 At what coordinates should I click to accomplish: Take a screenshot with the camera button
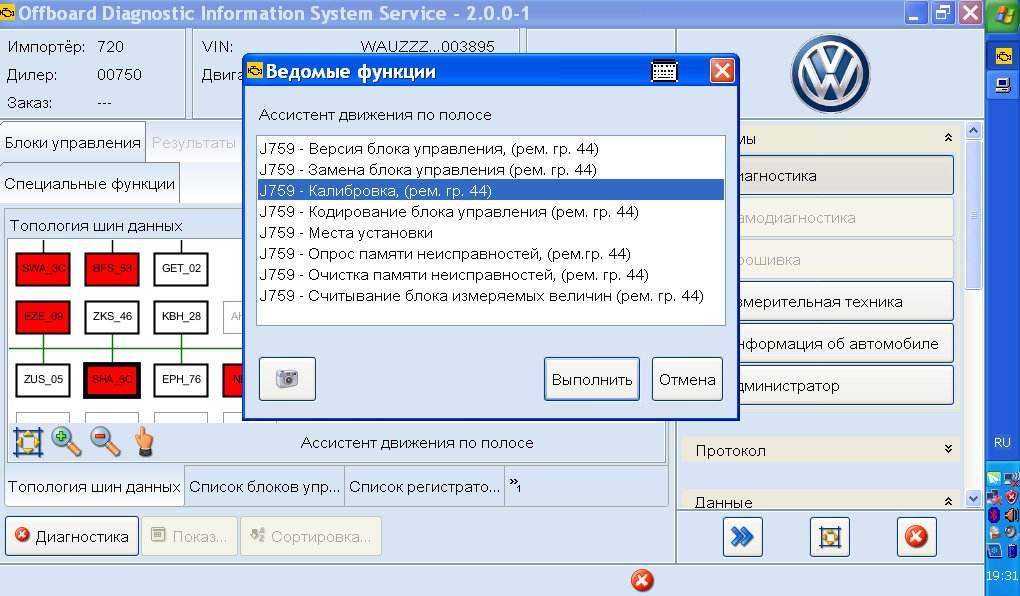pyautogui.click(x=287, y=379)
